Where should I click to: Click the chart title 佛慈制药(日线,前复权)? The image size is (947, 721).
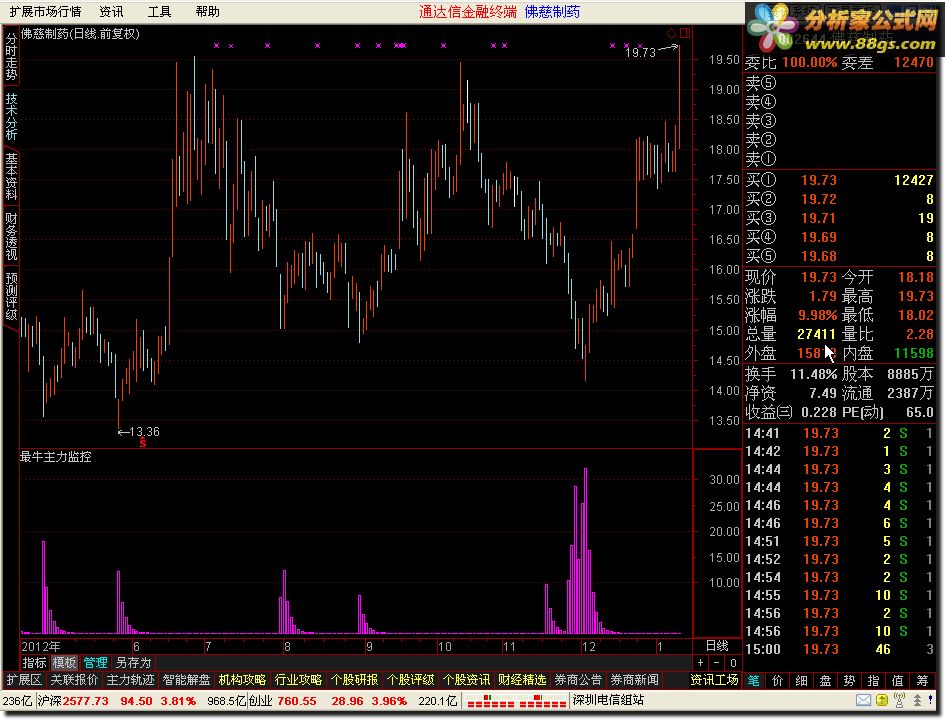pyautogui.click(x=80, y=34)
